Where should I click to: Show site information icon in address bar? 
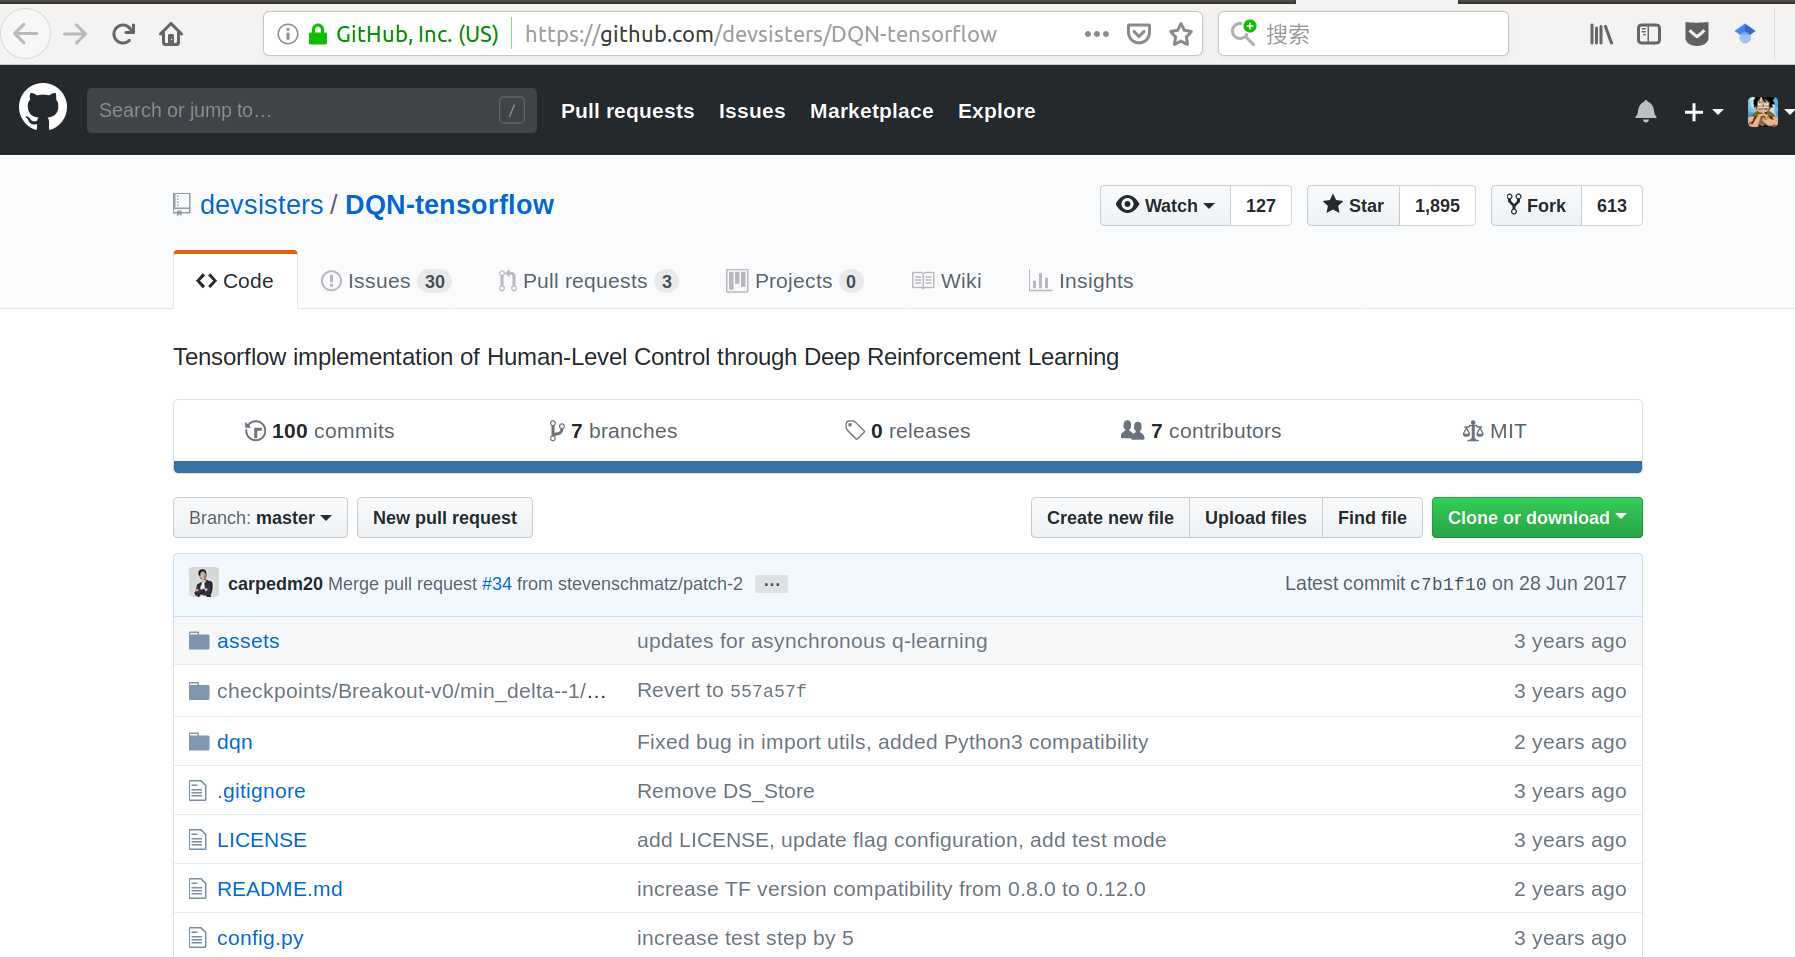coord(288,34)
